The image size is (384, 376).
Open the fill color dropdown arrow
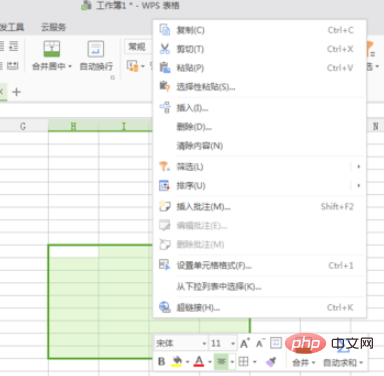187,362
